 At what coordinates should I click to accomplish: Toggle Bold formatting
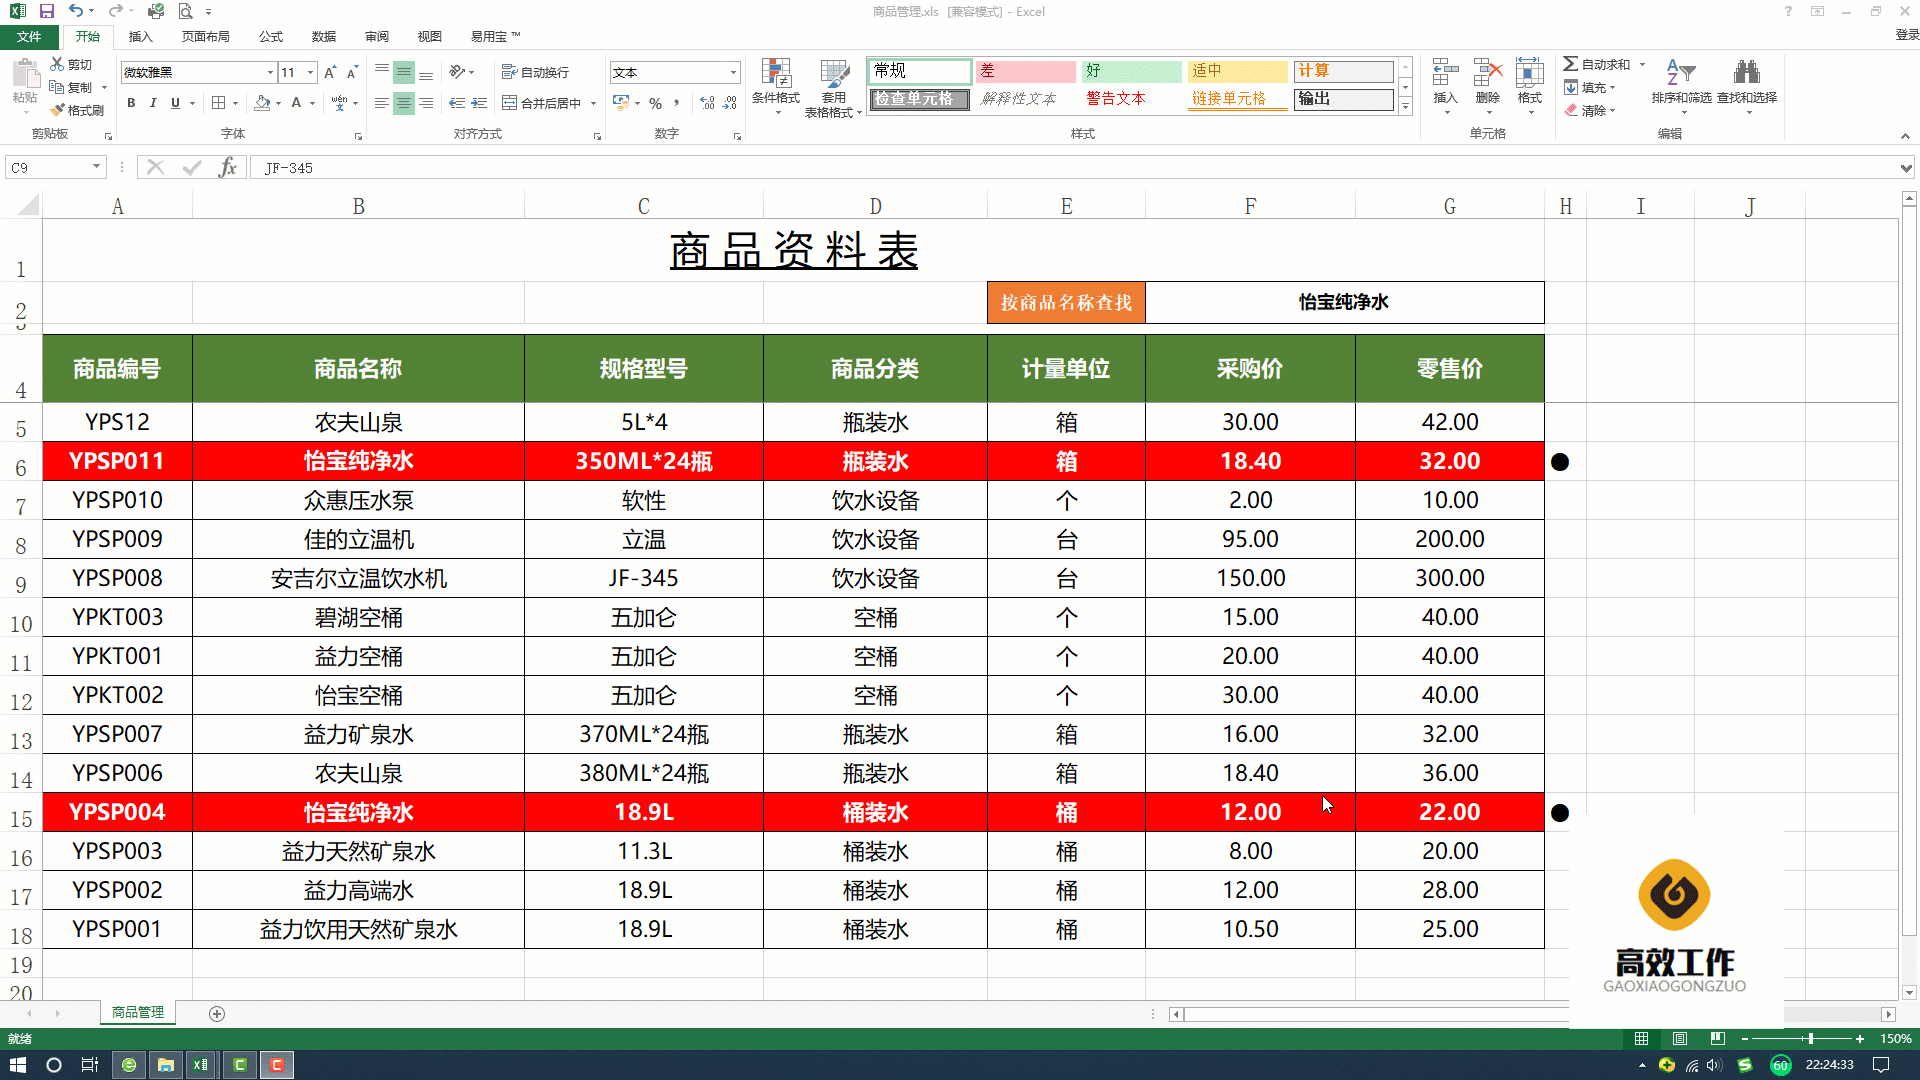[x=131, y=103]
